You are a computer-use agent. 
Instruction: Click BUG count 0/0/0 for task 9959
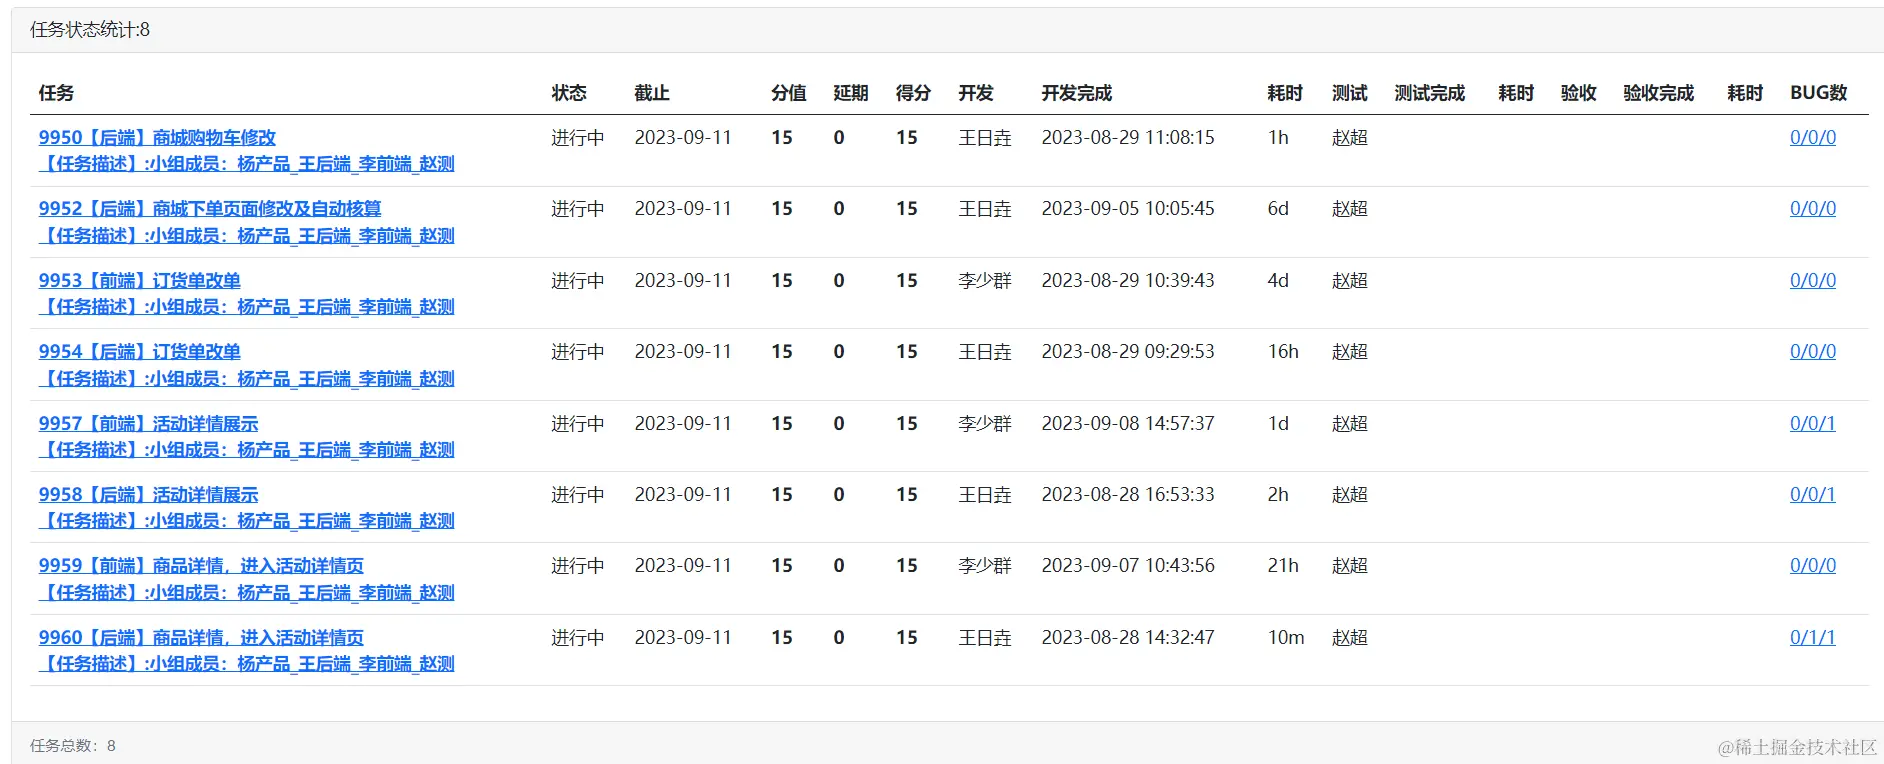click(1812, 566)
